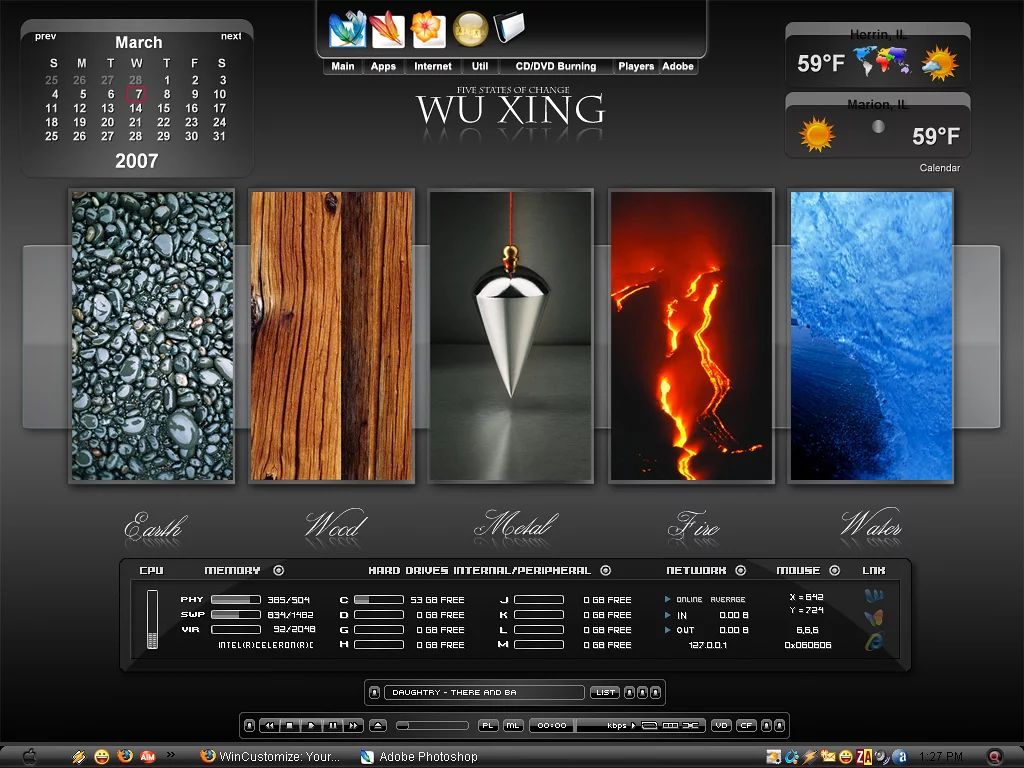The image size is (1024, 768).
Task: Expand the quick launch overflow chevron
Action: (x=170, y=755)
